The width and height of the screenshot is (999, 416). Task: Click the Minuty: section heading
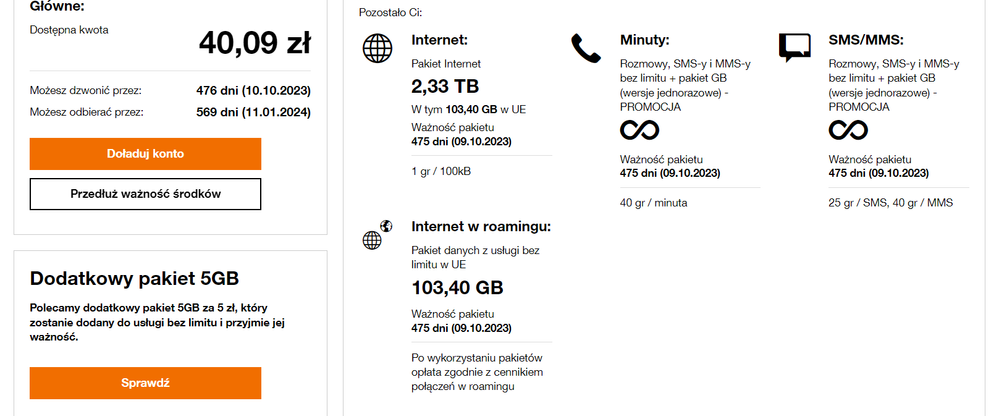coord(645,40)
